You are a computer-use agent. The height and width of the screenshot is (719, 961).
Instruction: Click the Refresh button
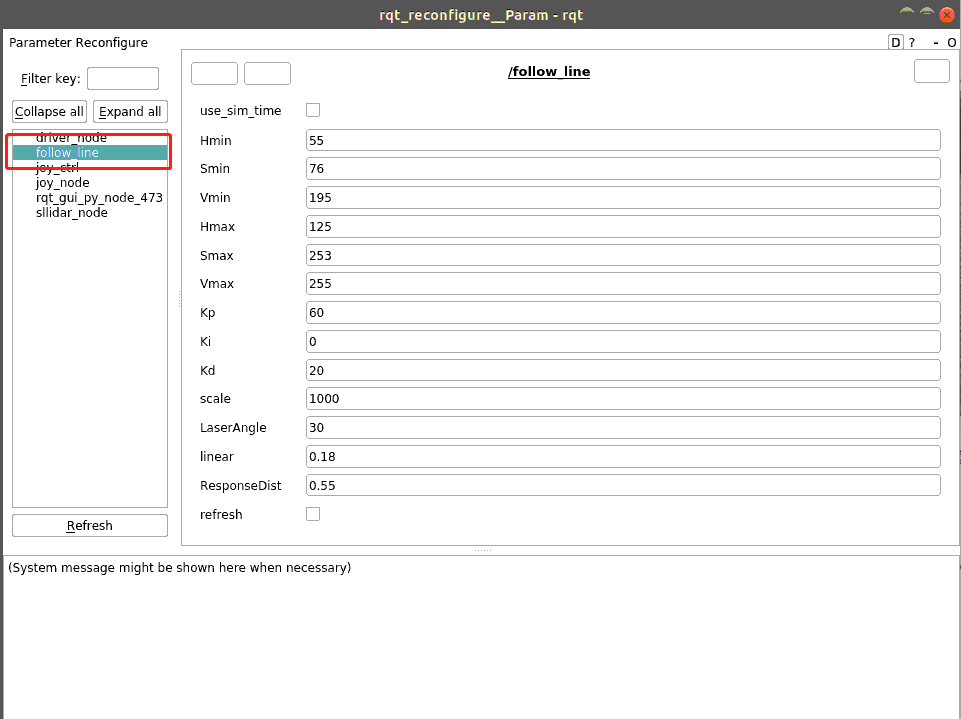coord(89,526)
